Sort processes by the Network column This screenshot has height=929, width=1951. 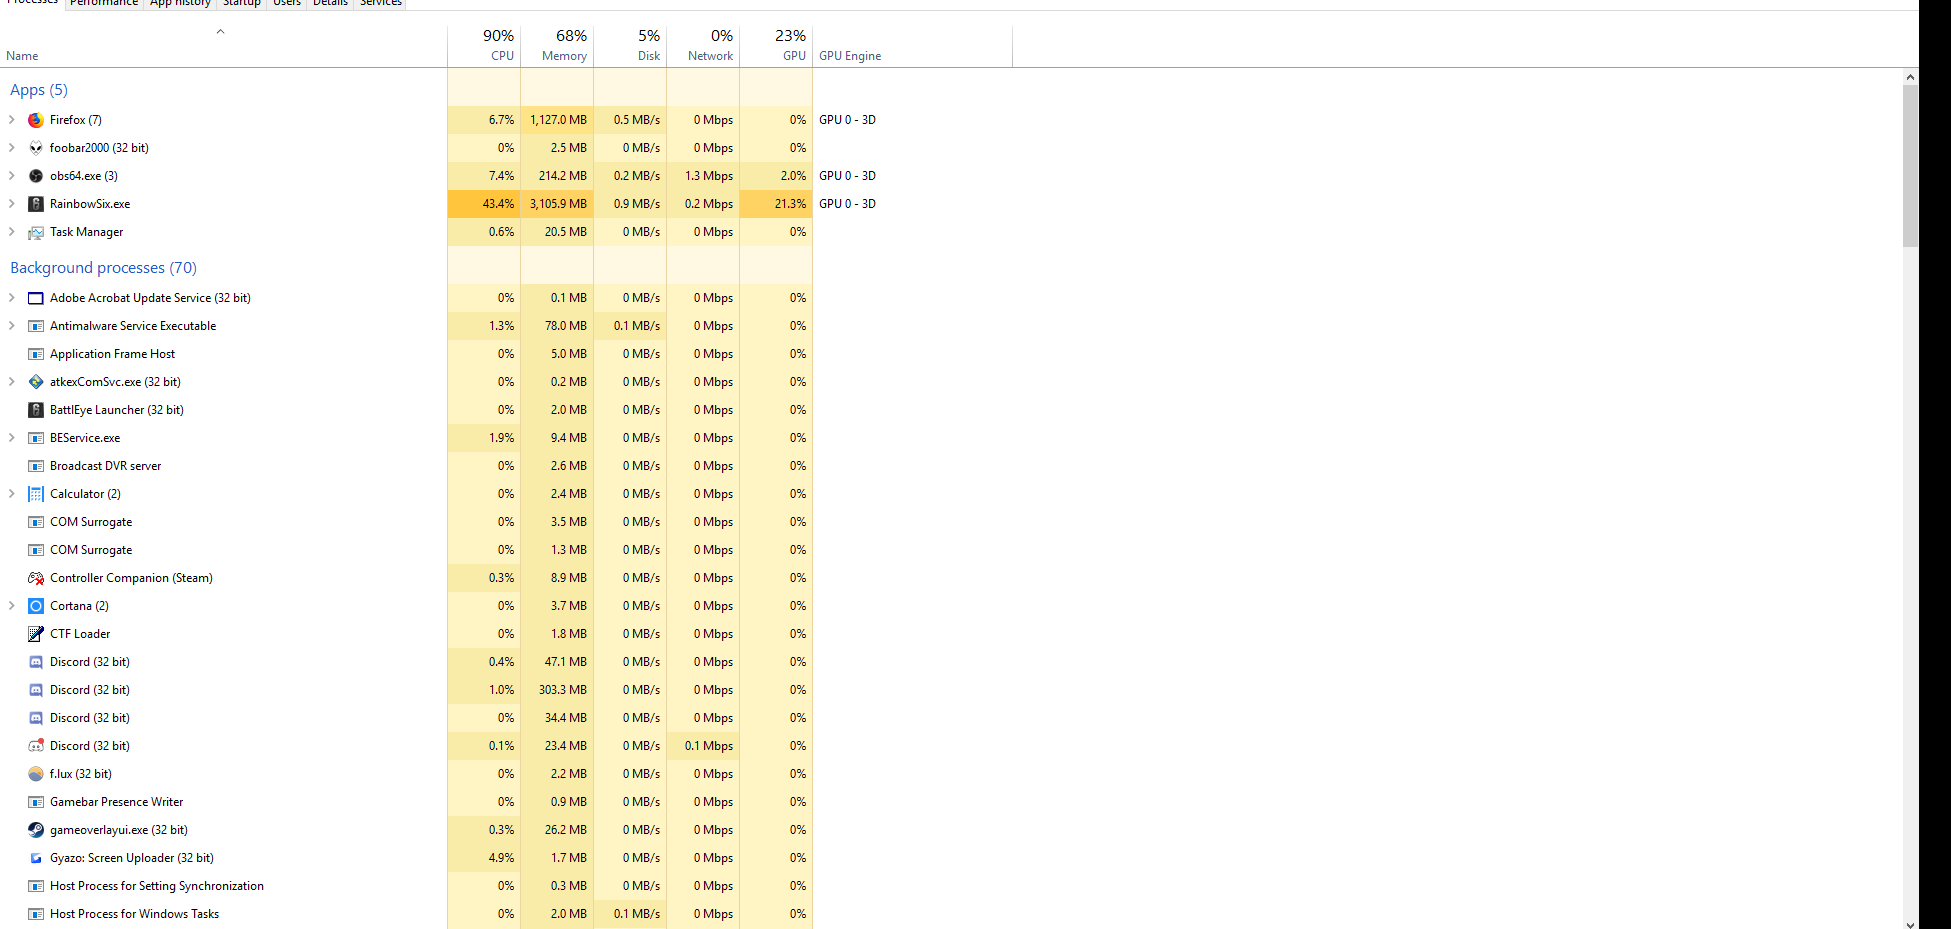click(x=703, y=46)
